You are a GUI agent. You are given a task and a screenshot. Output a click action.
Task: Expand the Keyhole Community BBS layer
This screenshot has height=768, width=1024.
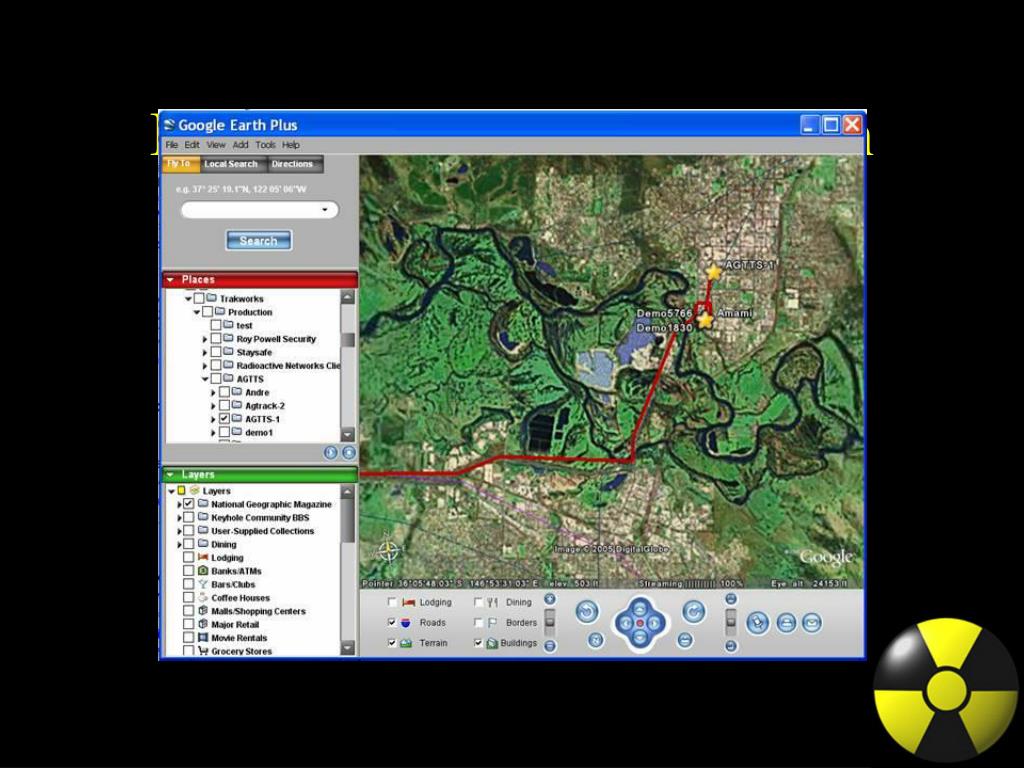[179, 518]
